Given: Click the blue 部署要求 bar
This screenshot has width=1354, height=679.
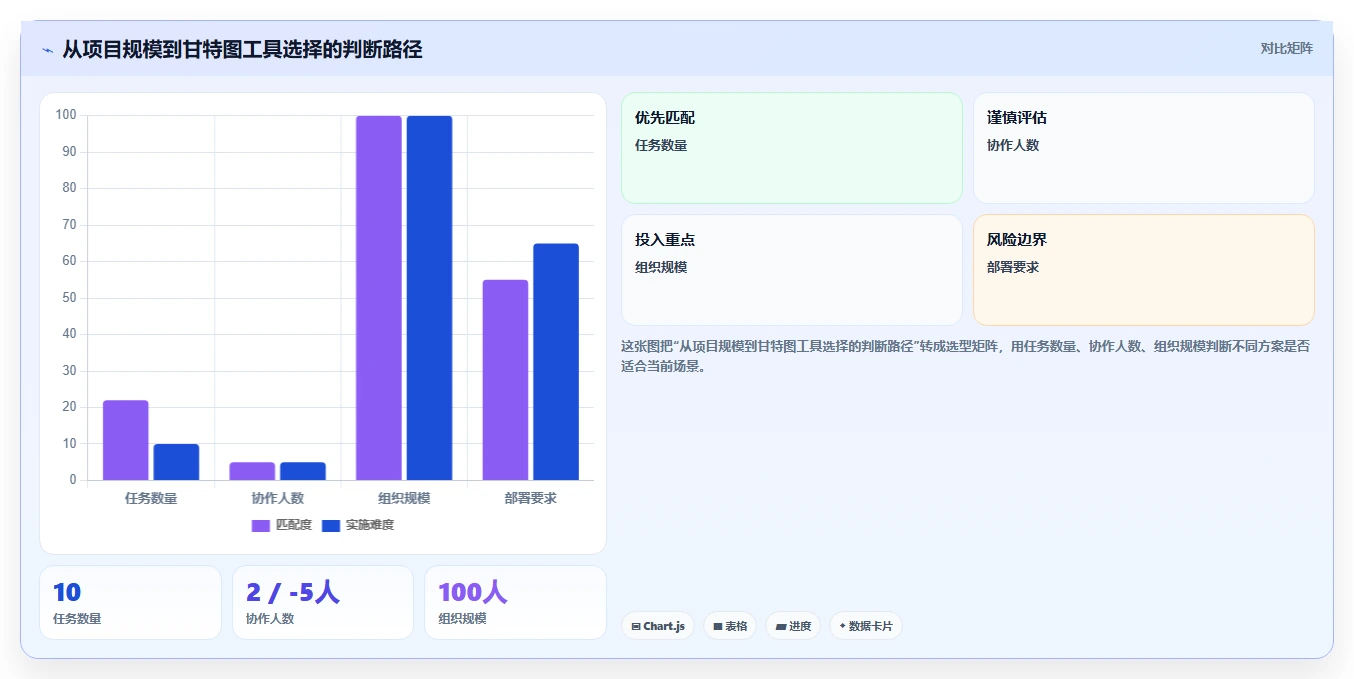Looking at the screenshot, I should tap(556, 362).
